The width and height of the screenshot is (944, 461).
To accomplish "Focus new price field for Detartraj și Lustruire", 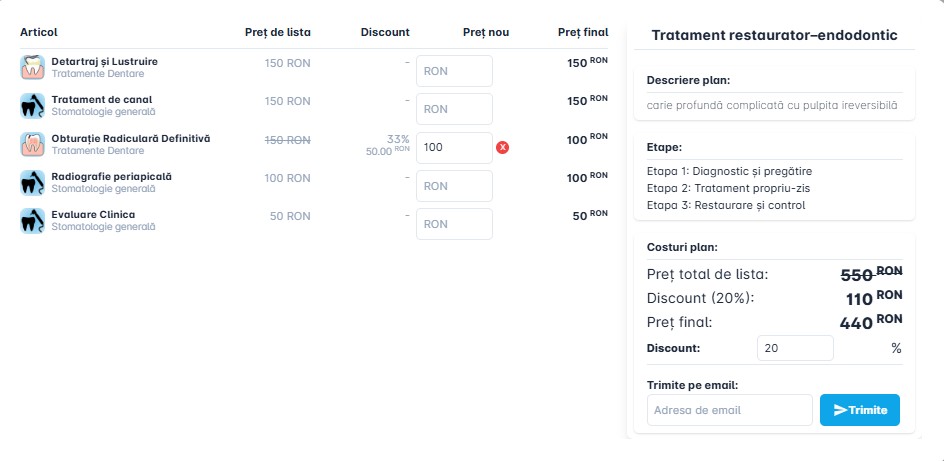I will pyautogui.click(x=454, y=71).
